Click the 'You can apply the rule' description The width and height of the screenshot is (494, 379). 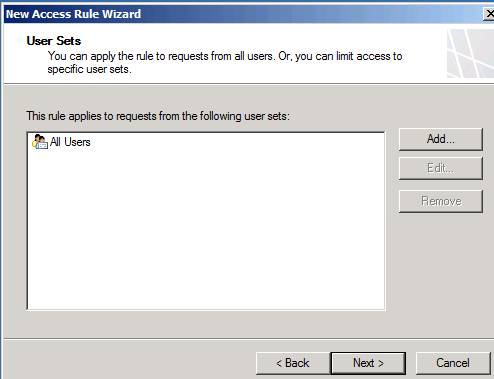pyautogui.click(x=225, y=56)
